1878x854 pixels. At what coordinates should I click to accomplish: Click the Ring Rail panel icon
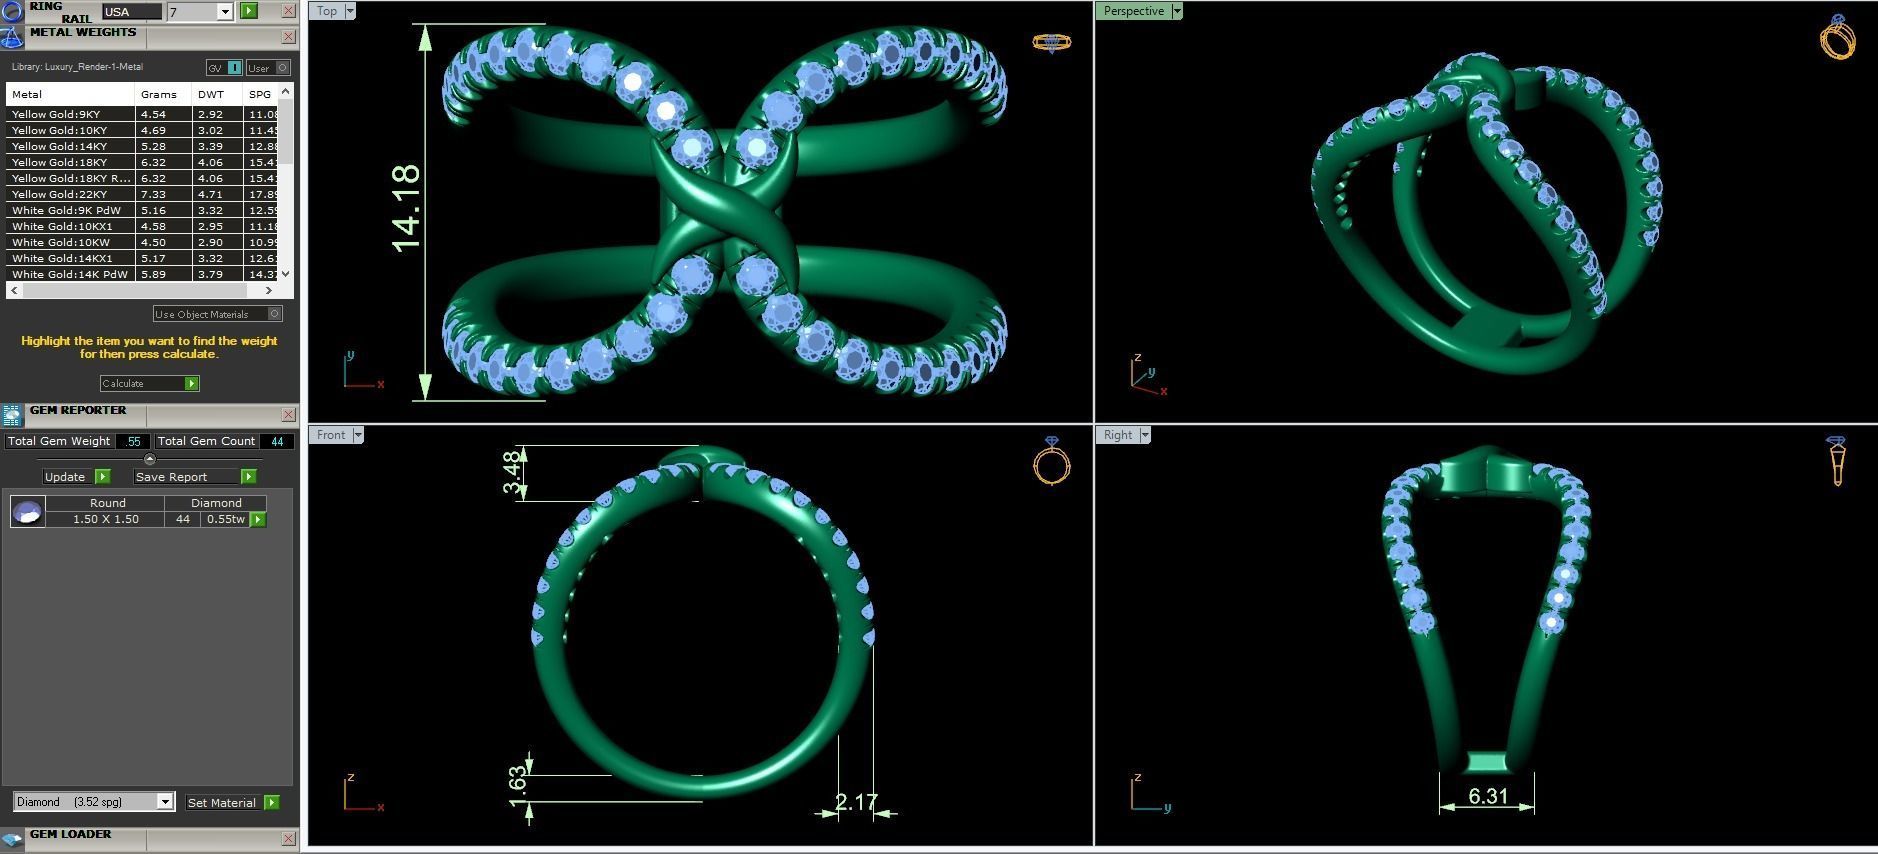coord(11,11)
